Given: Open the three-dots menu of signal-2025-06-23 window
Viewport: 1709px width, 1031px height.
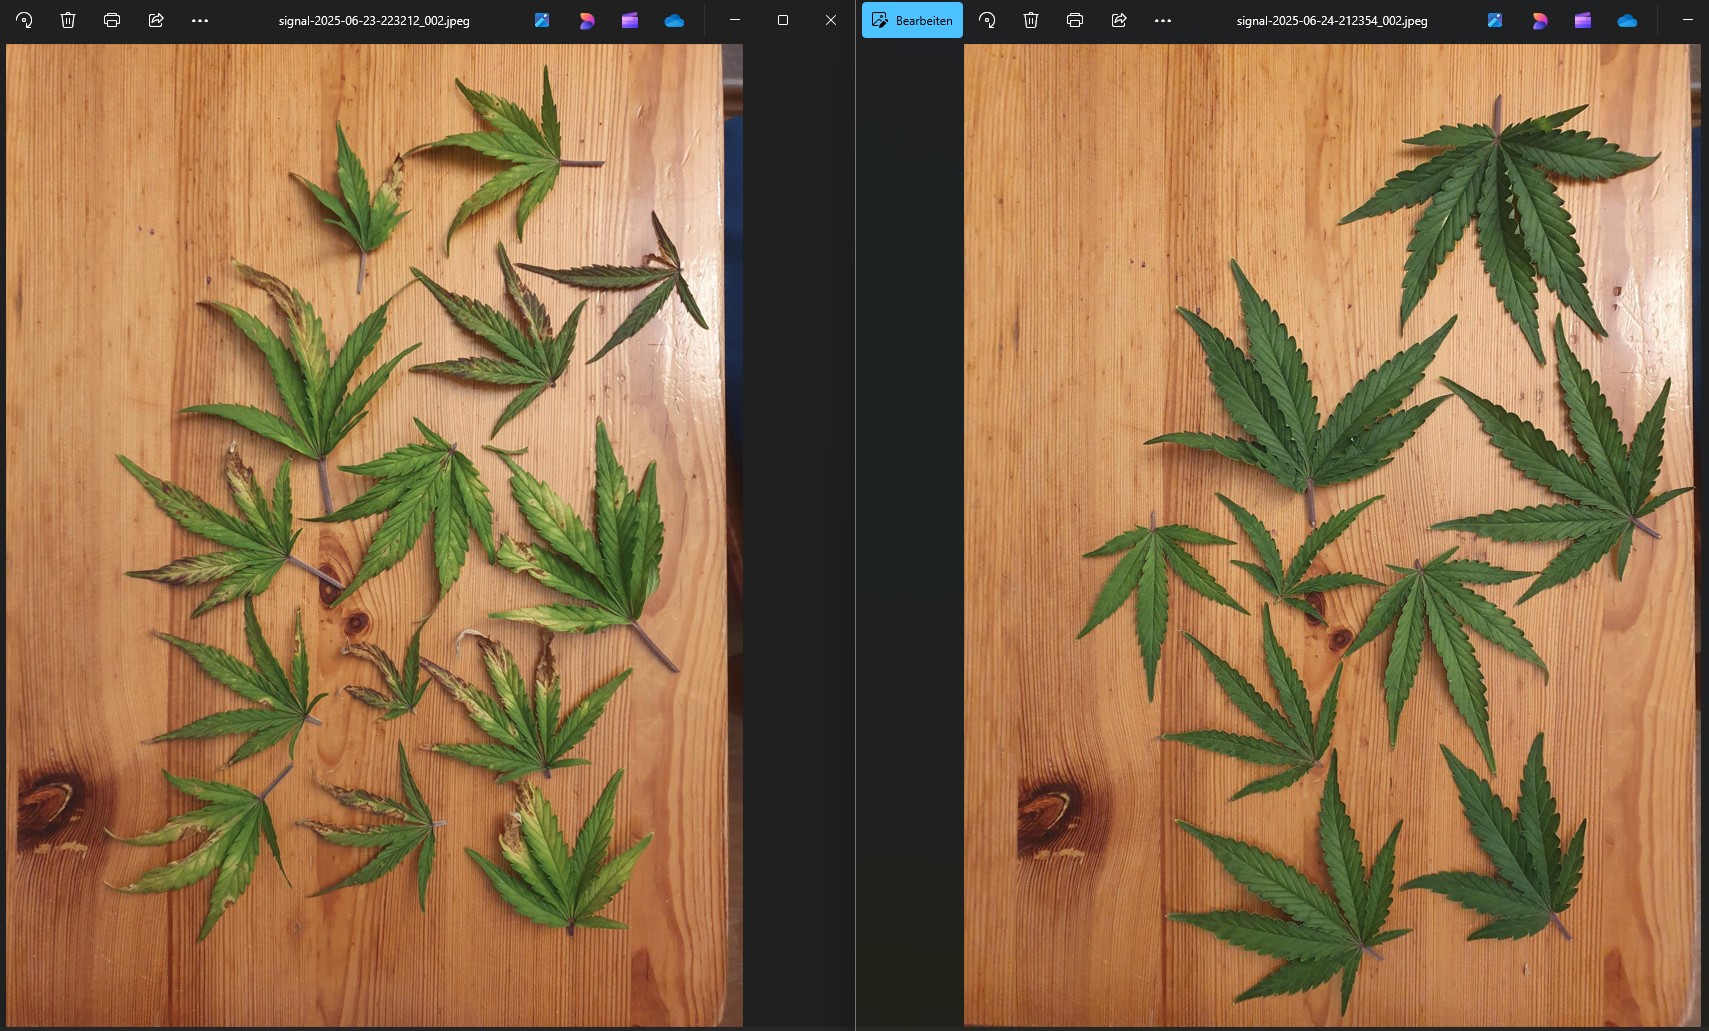Looking at the screenshot, I should coord(200,20).
